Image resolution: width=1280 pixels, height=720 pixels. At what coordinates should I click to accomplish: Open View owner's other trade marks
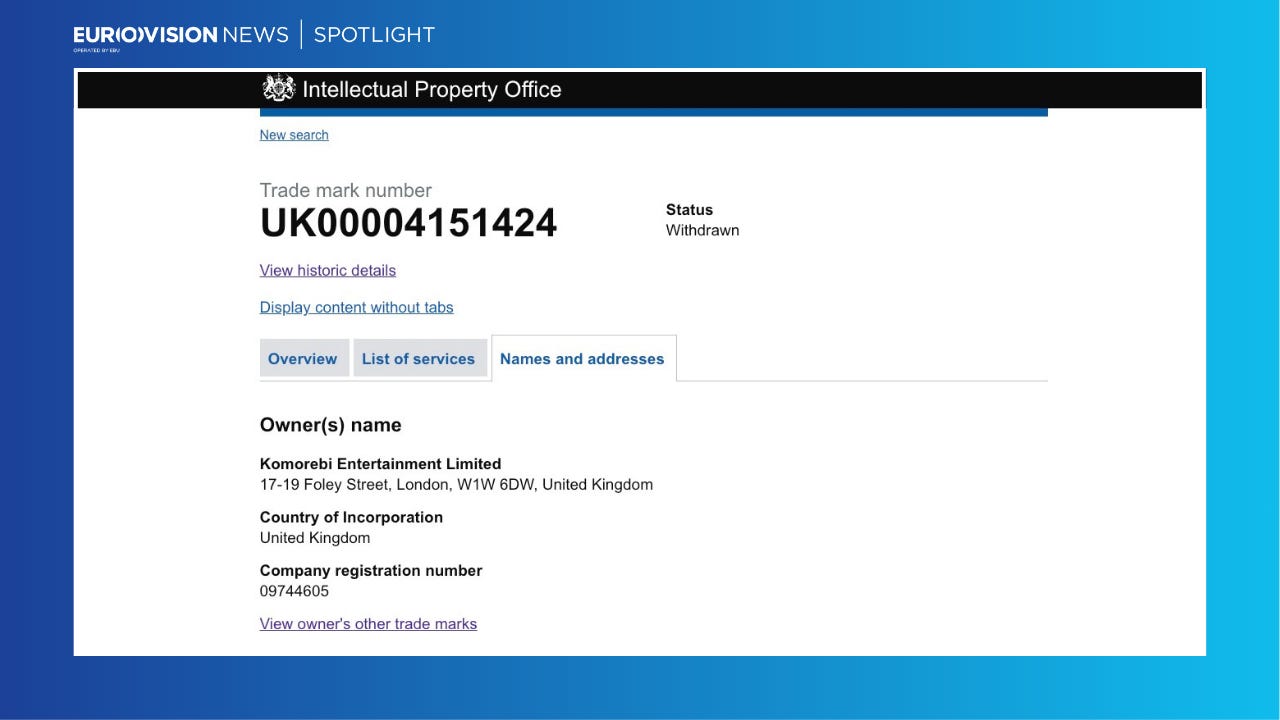click(x=369, y=624)
